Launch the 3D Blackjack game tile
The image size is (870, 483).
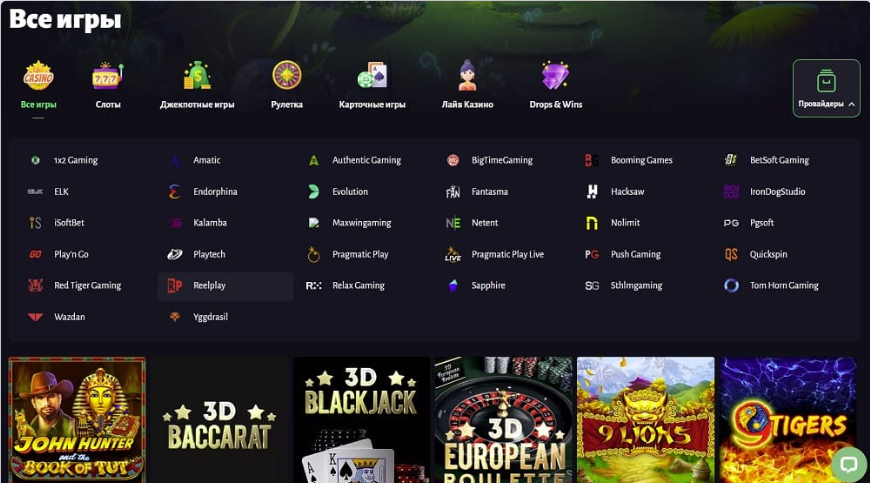[x=361, y=420]
